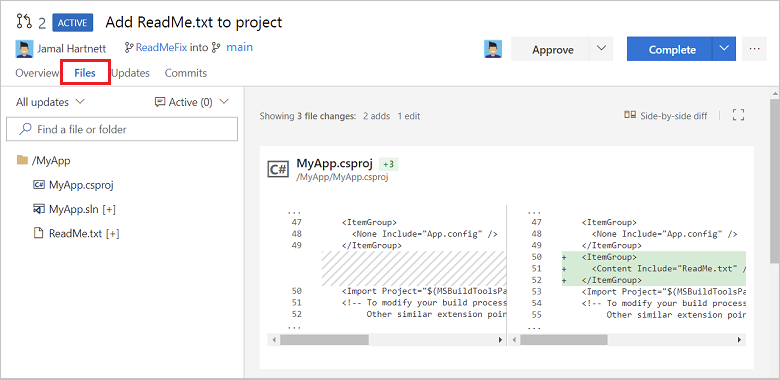
Task: Click the document icon beside ReadMe.txt
Action: (x=38, y=233)
